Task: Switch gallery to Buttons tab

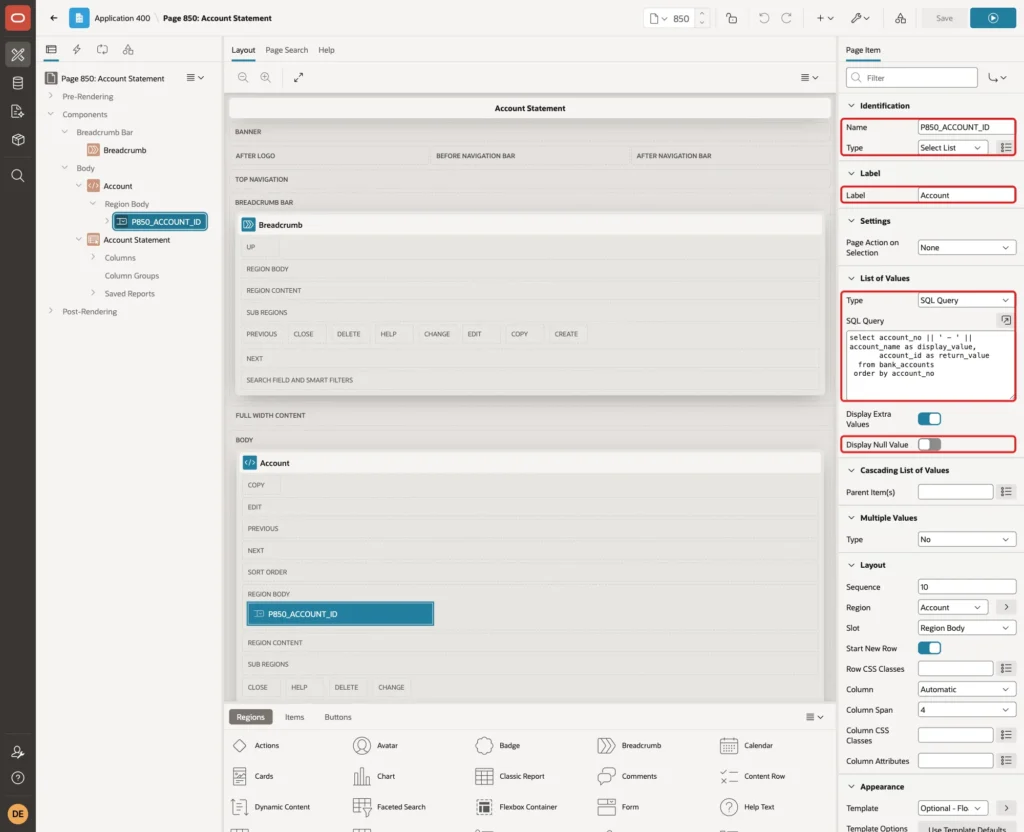Action: pos(338,717)
